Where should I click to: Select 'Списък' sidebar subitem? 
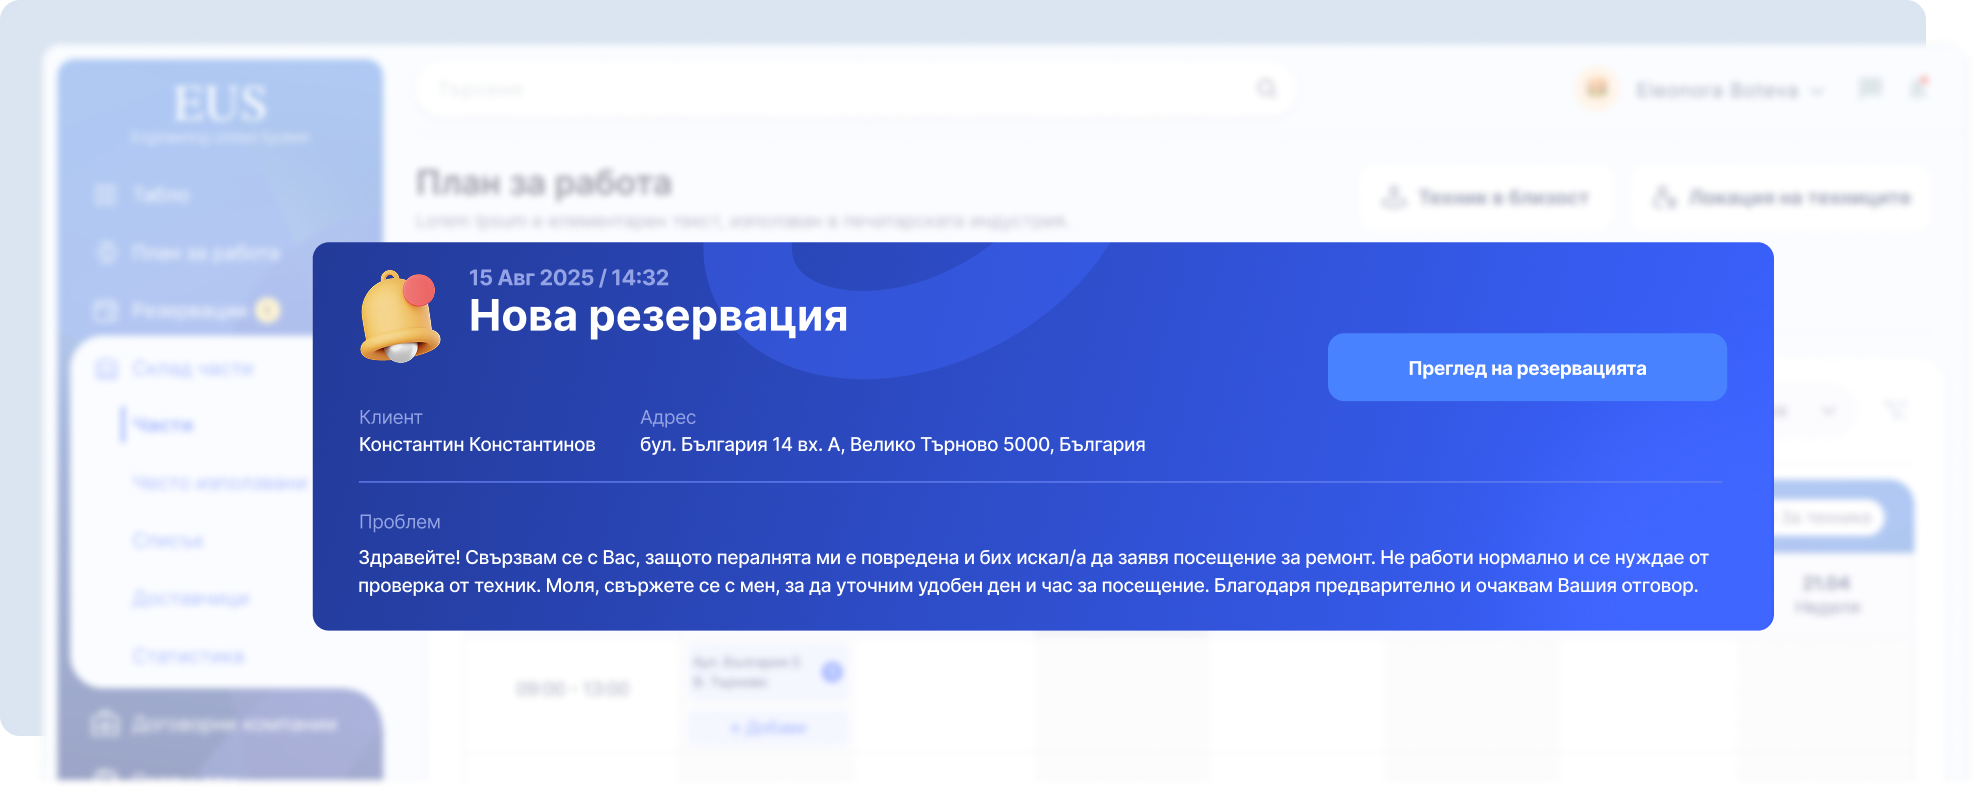coord(168,540)
